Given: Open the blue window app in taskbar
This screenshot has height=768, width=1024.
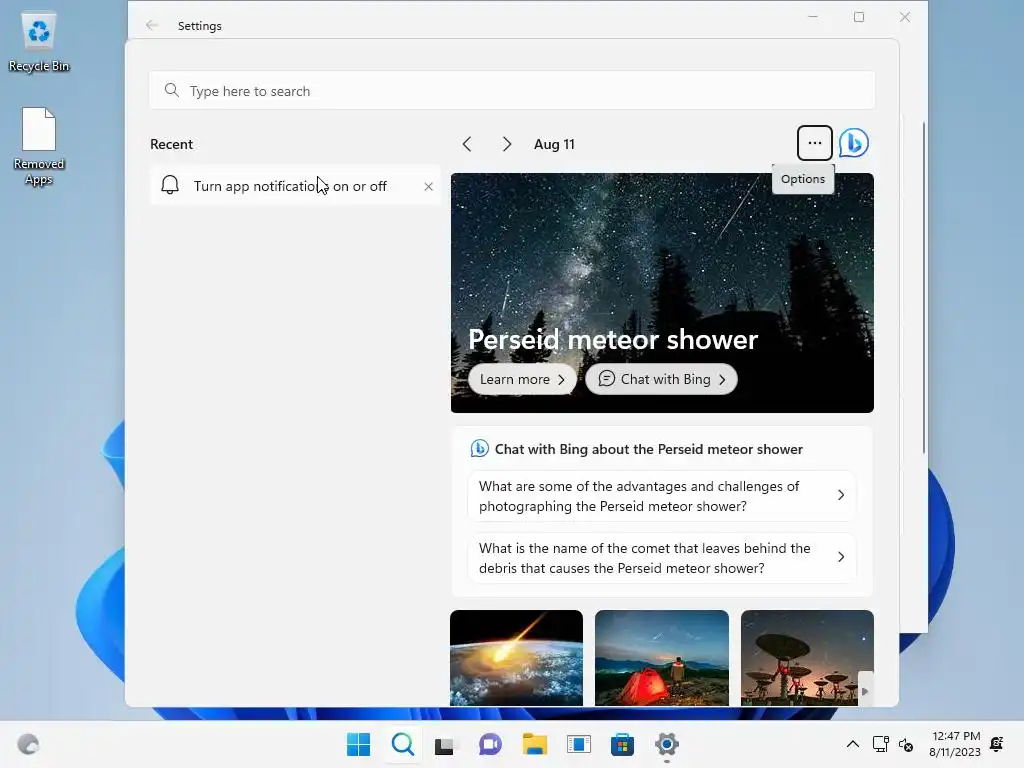Looking at the screenshot, I should click(x=579, y=744).
